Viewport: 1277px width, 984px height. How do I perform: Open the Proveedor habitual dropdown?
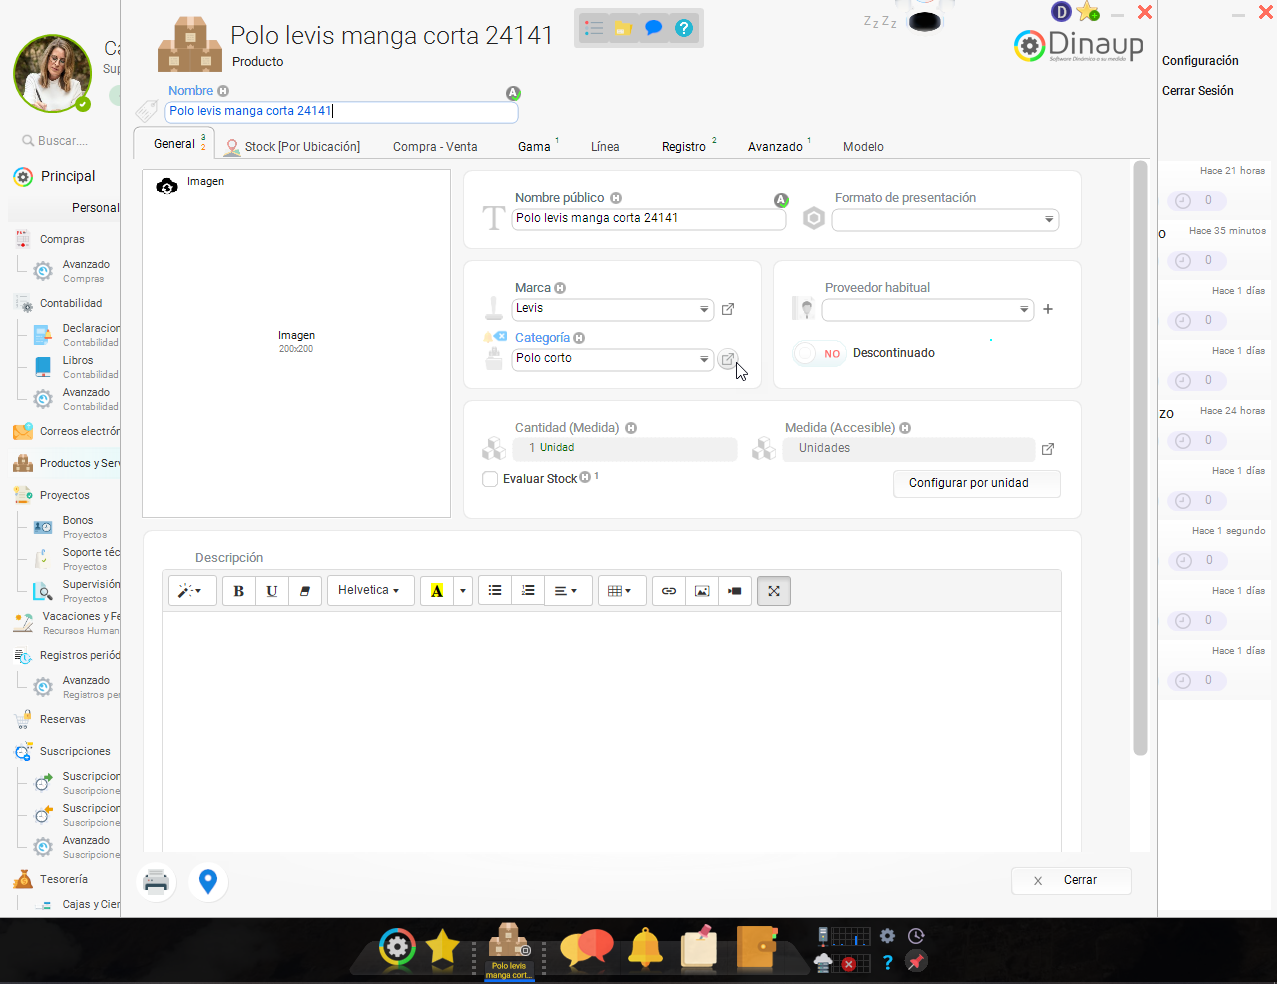click(927, 309)
